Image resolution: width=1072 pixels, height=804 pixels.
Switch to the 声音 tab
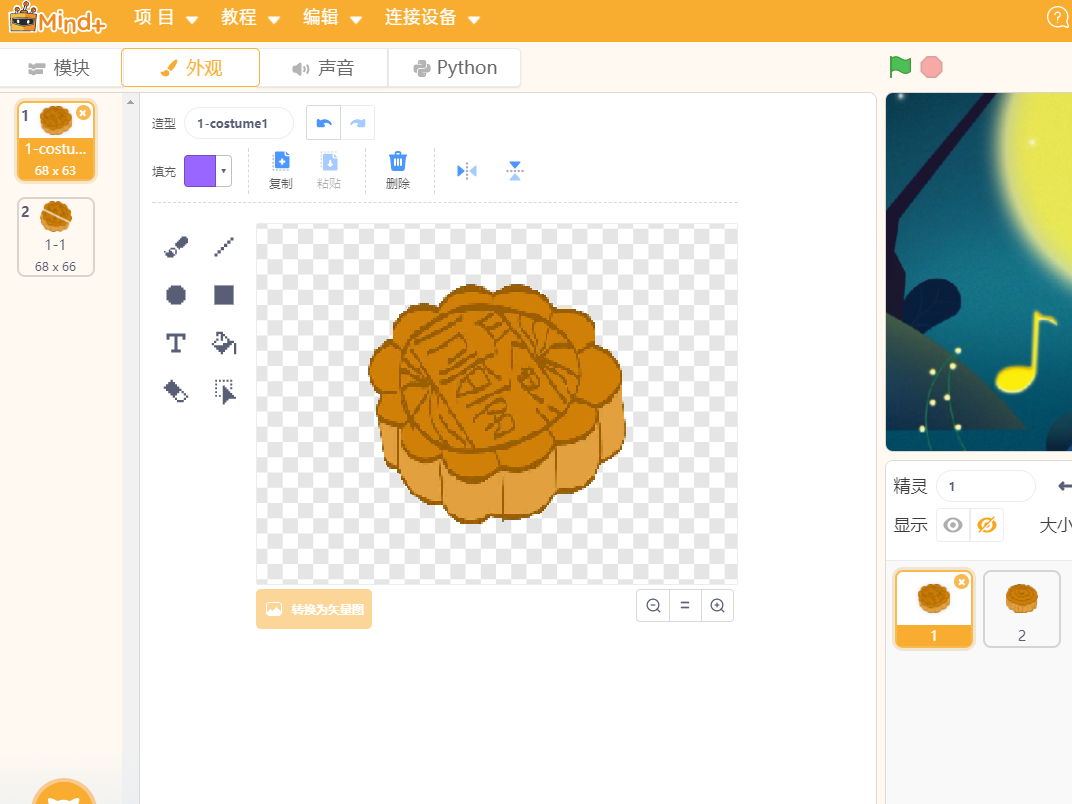(323, 68)
